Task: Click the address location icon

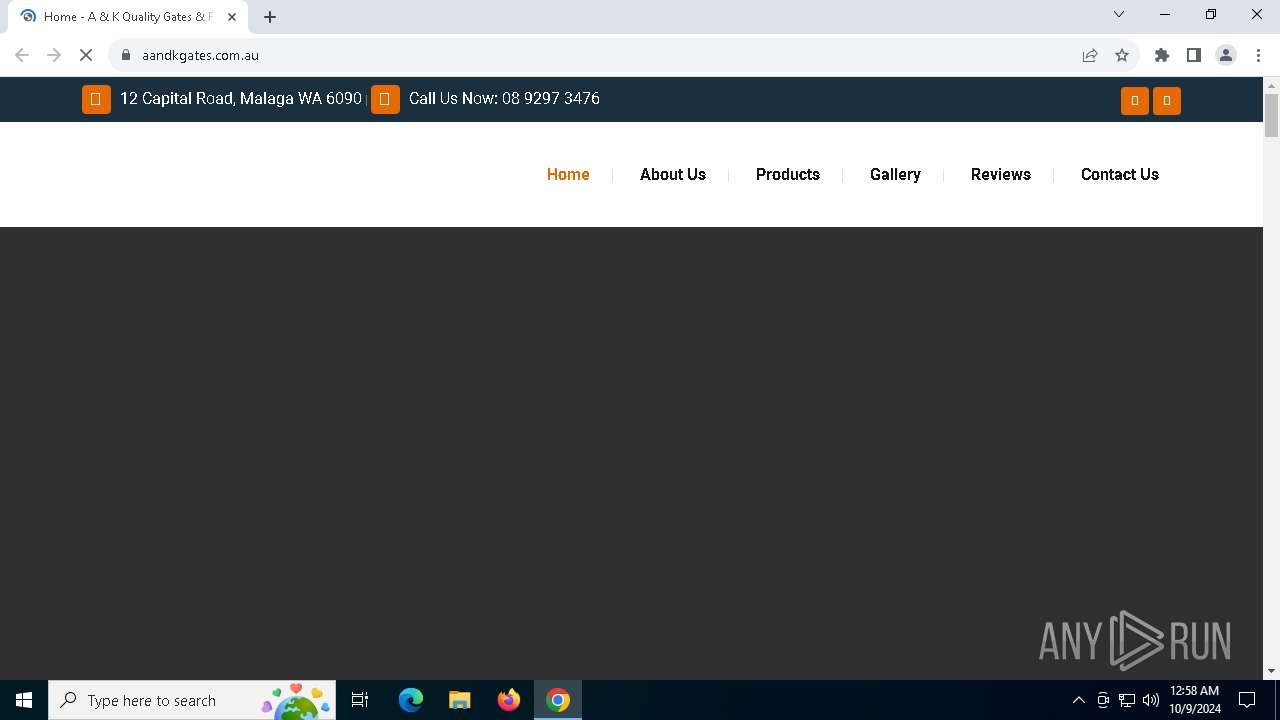Action: click(x=96, y=99)
